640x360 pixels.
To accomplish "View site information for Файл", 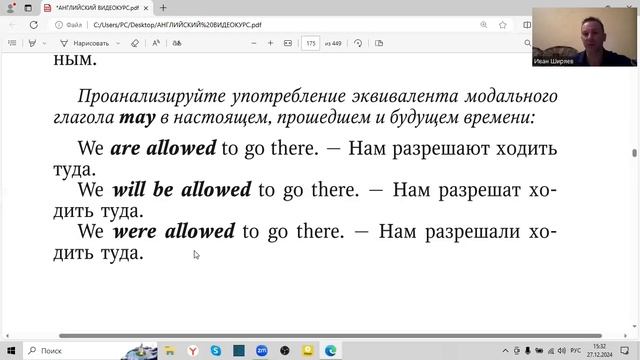I will click(69, 25).
